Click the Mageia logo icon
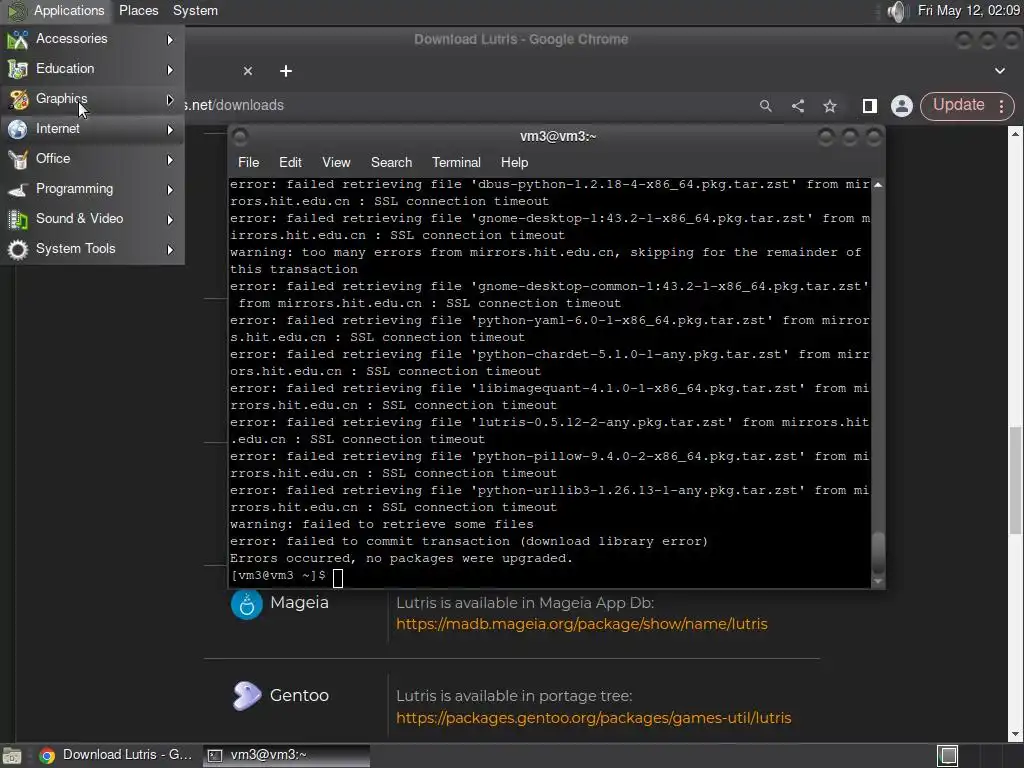This screenshot has width=1024, height=768. click(247, 604)
